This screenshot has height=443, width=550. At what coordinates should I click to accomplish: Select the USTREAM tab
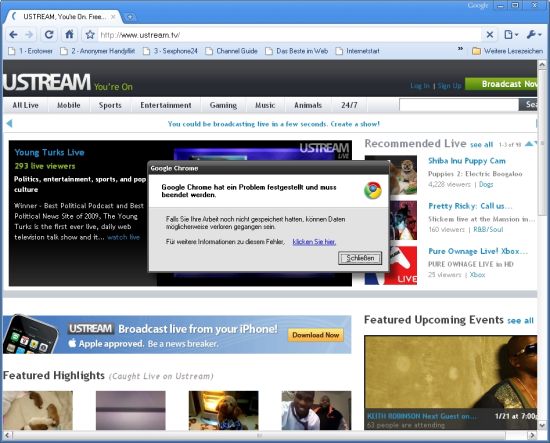point(63,16)
